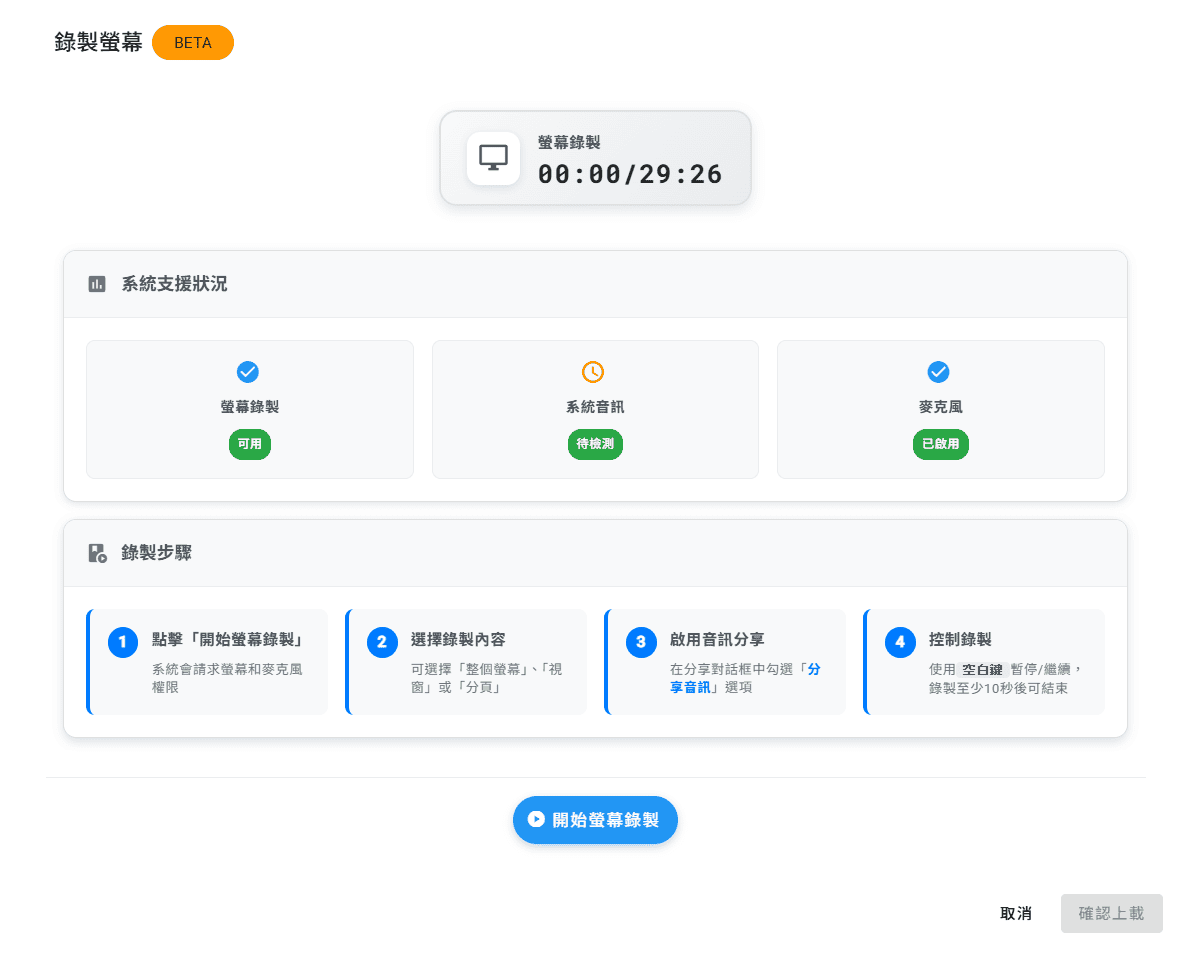Screen dimensions: 1184x953
Task: Click the 確認上載 upload button
Action: tap(1112, 914)
